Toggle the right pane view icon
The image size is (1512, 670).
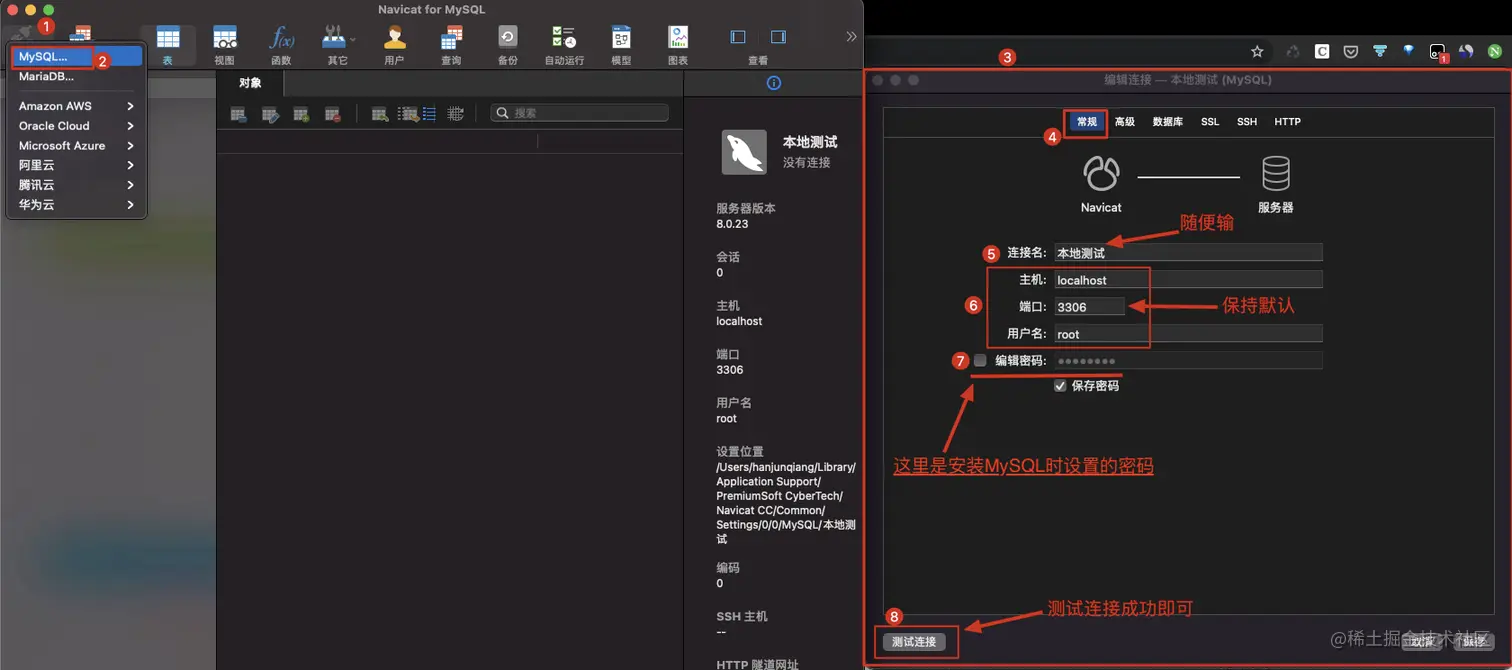[x=778, y=37]
